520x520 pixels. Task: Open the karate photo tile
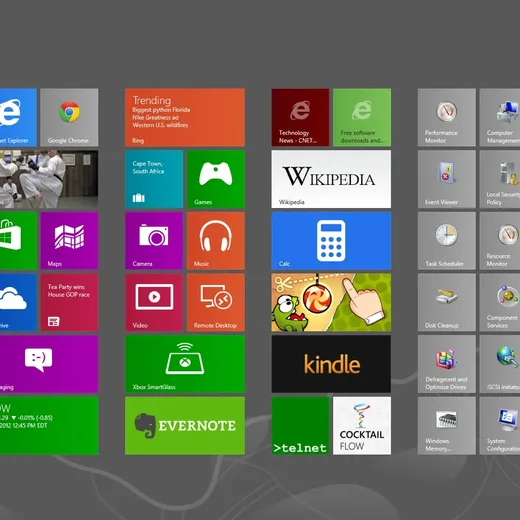[x=49, y=179]
